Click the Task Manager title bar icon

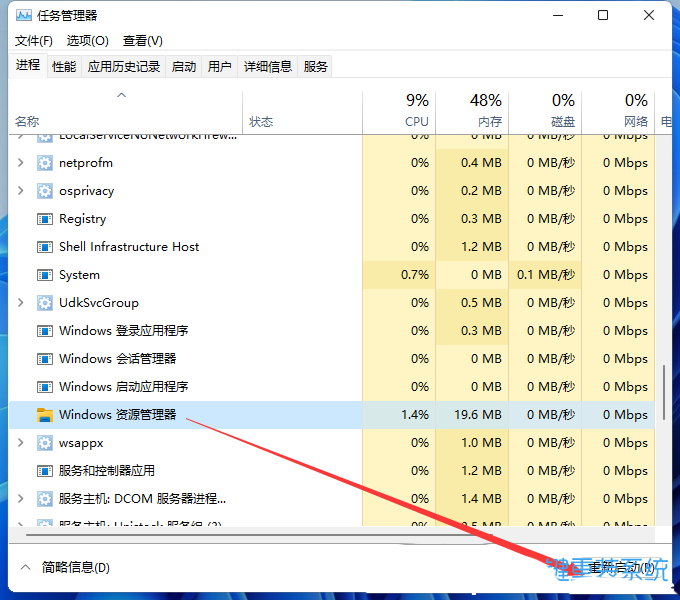(23, 16)
